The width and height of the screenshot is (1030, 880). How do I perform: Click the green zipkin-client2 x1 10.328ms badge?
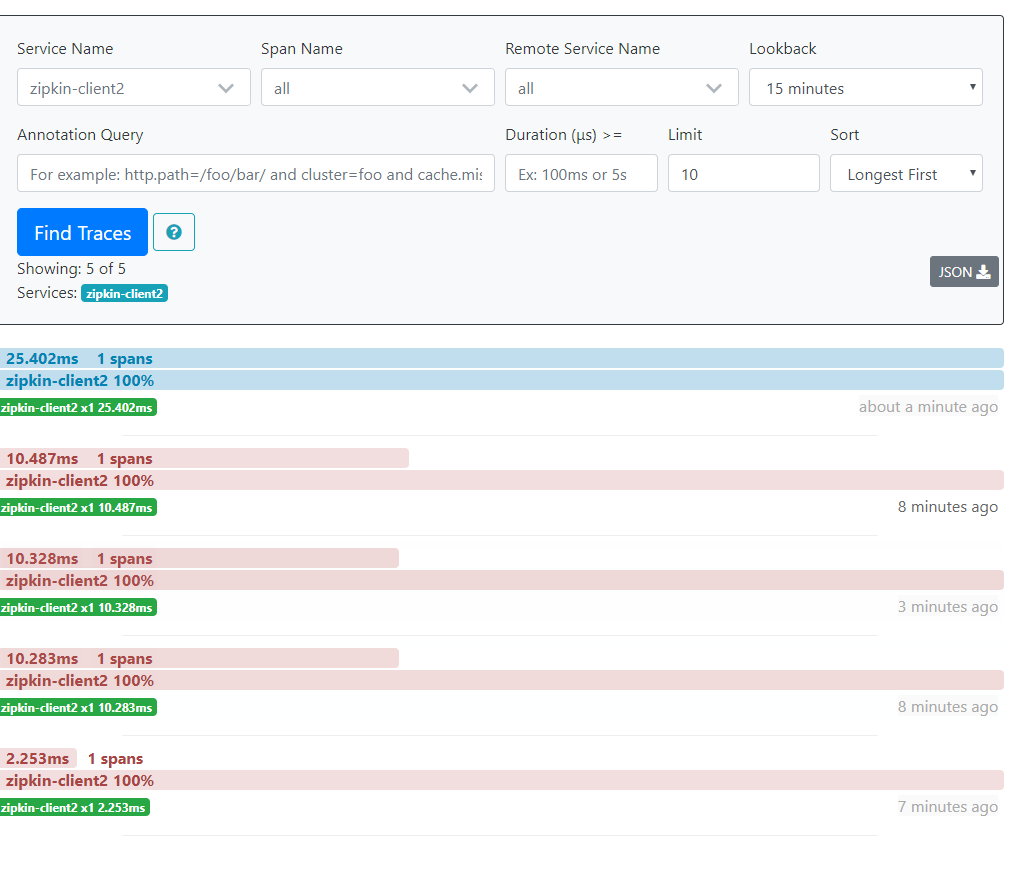[x=78, y=607]
